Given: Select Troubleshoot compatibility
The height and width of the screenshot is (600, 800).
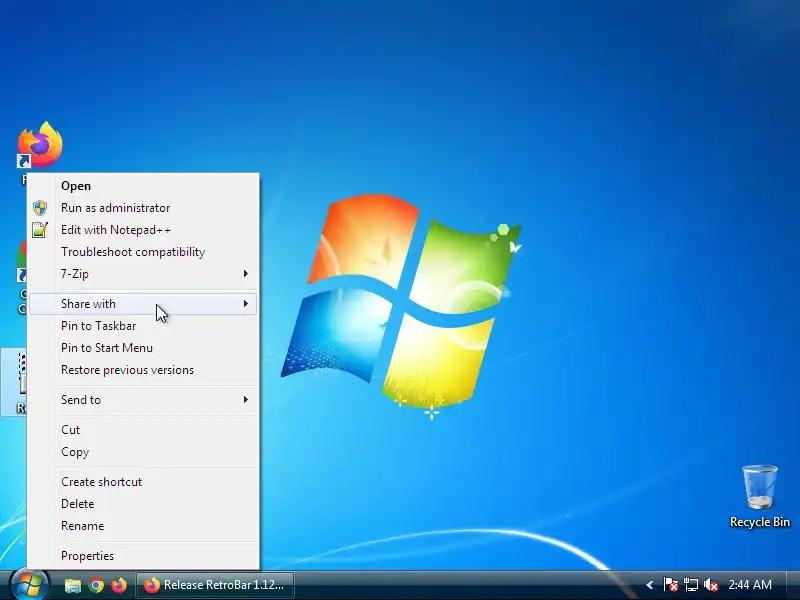Looking at the screenshot, I should coord(143,252).
